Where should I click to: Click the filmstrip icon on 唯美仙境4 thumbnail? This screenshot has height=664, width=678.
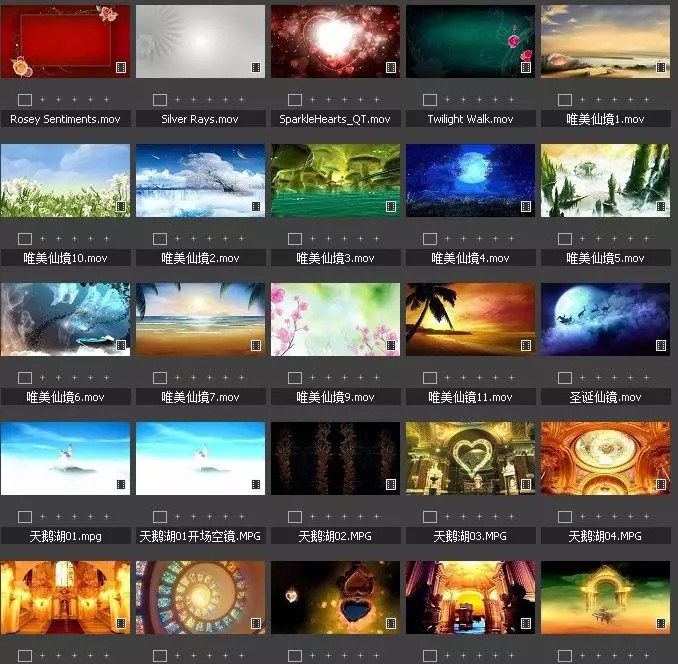526,206
